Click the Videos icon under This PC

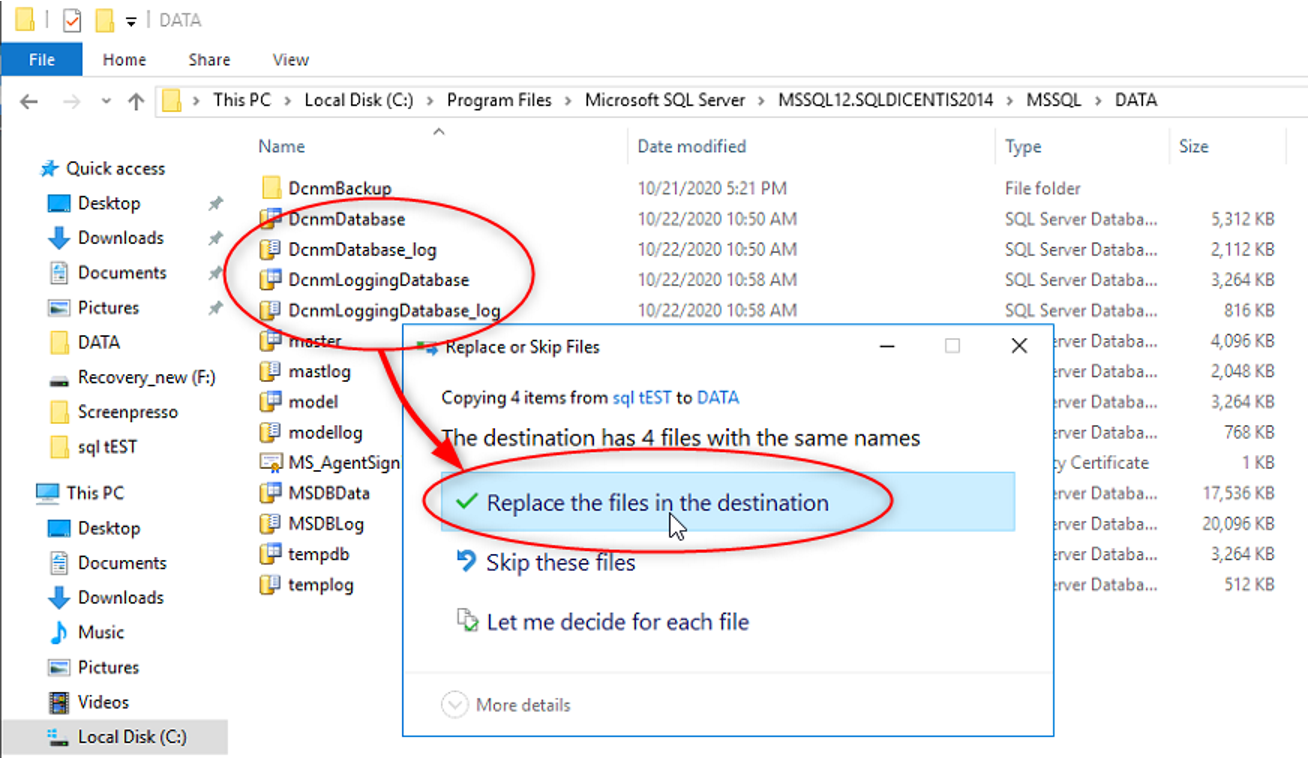pos(59,703)
